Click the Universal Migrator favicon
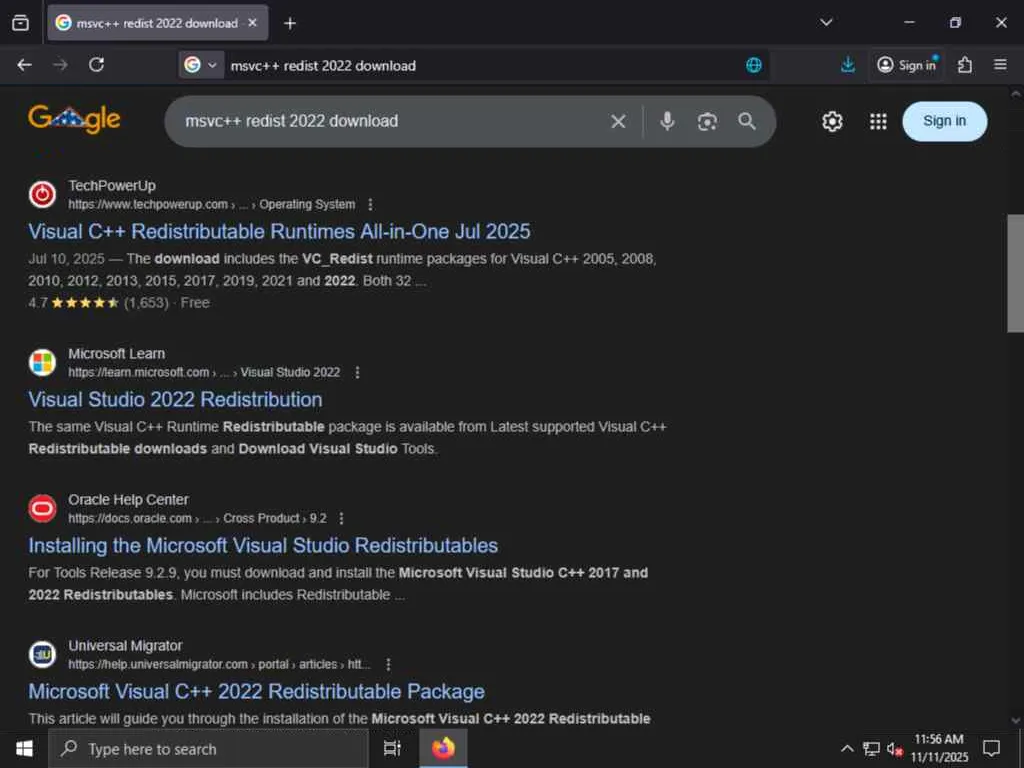This screenshot has width=1024, height=768. click(42, 655)
